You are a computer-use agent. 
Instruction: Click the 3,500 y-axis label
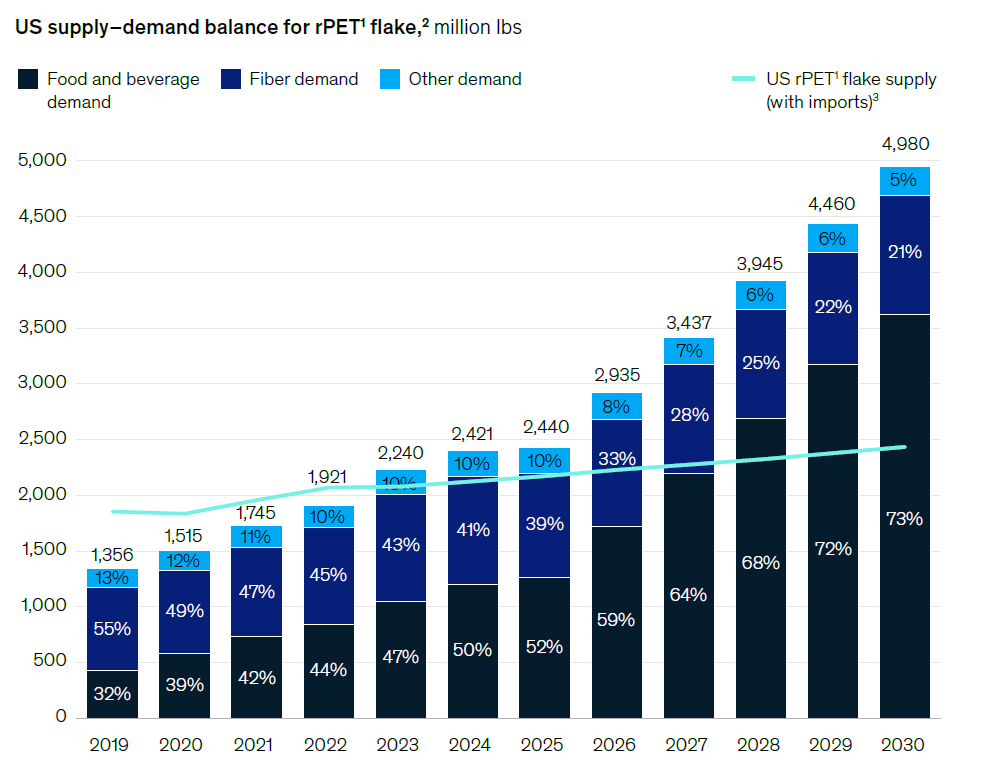[43, 328]
